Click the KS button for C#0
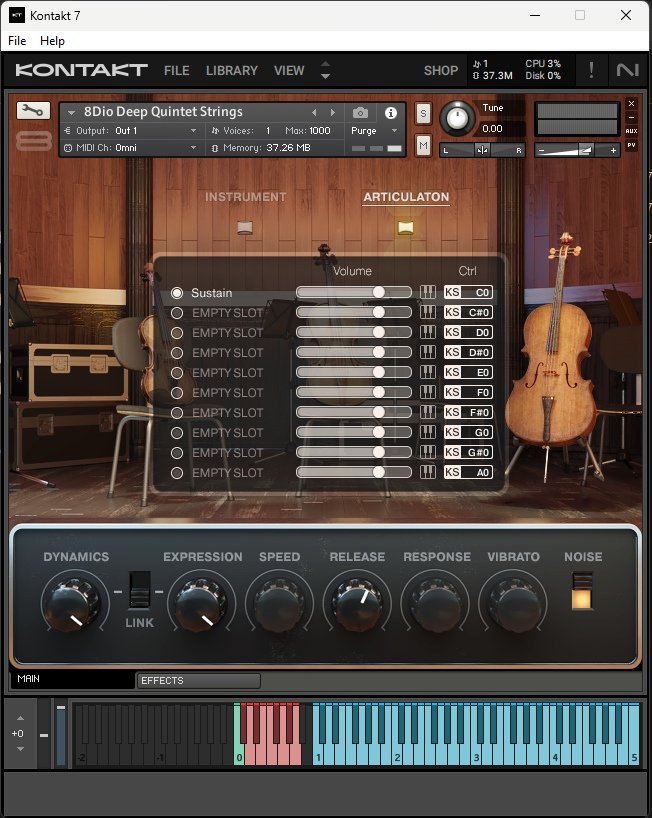This screenshot has width=652, height=818. 452,313
